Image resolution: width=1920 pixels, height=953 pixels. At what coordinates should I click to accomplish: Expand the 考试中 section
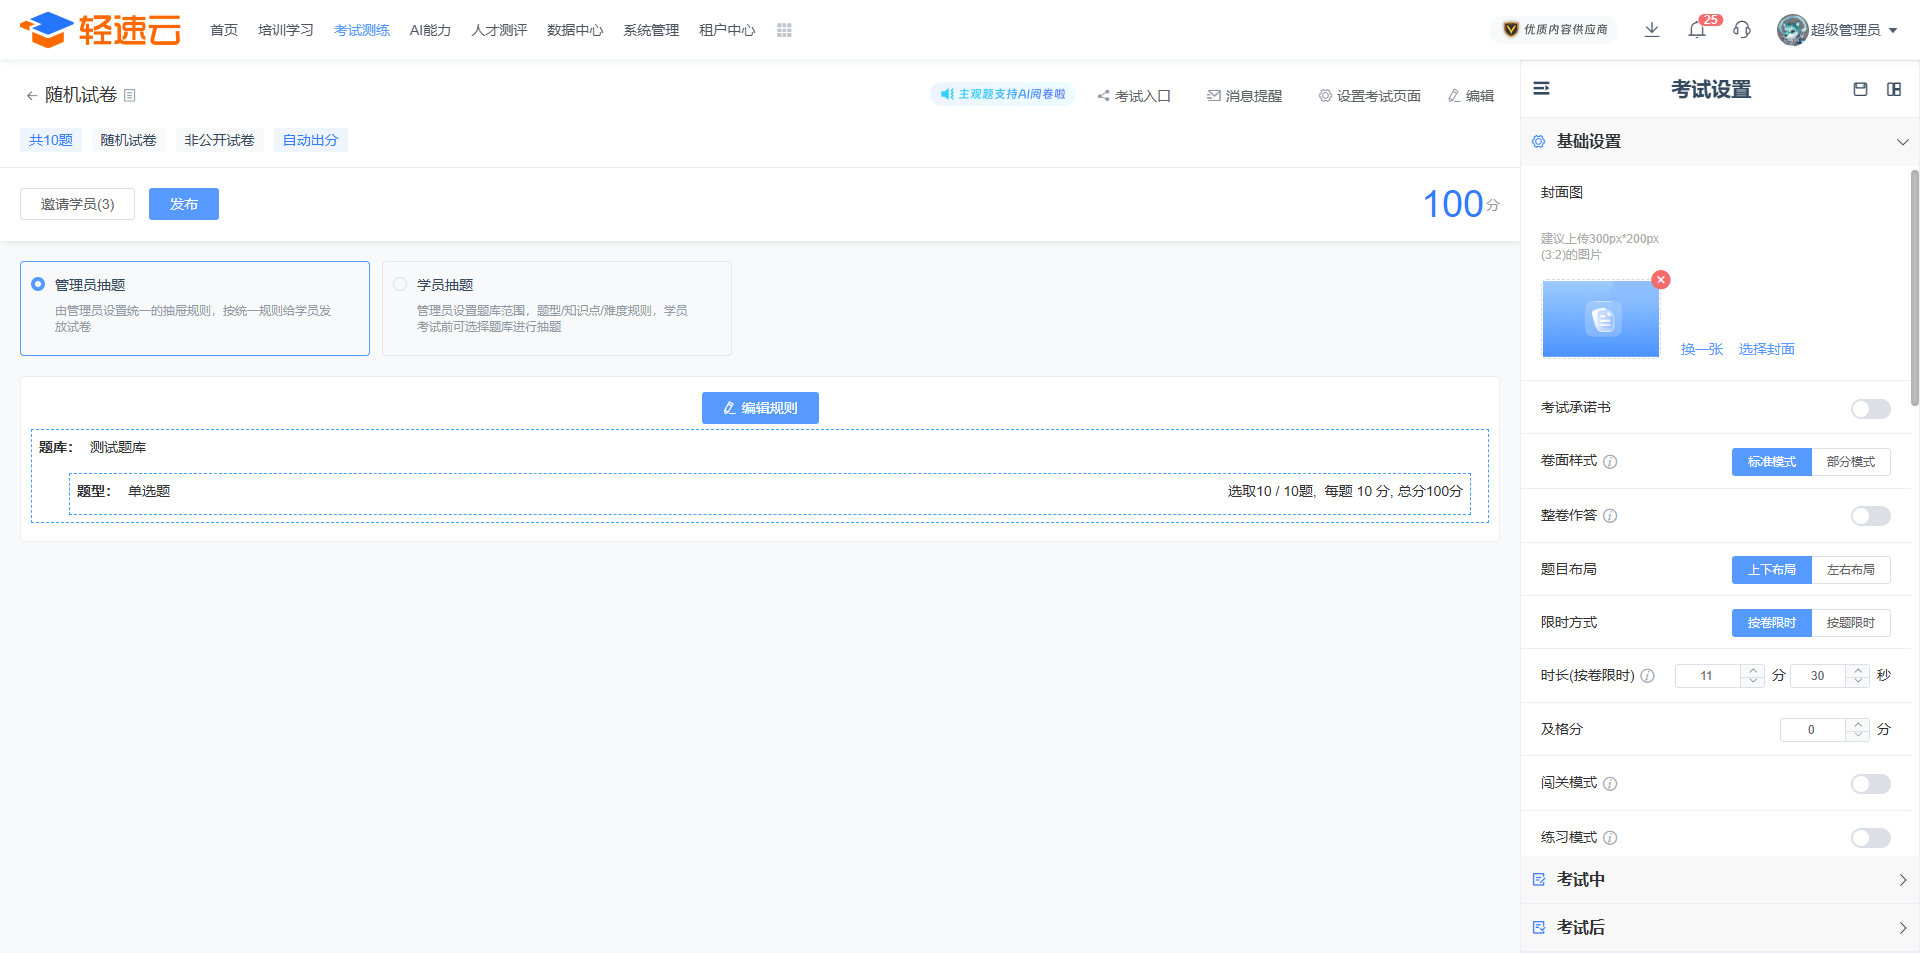click(1902, 880)
